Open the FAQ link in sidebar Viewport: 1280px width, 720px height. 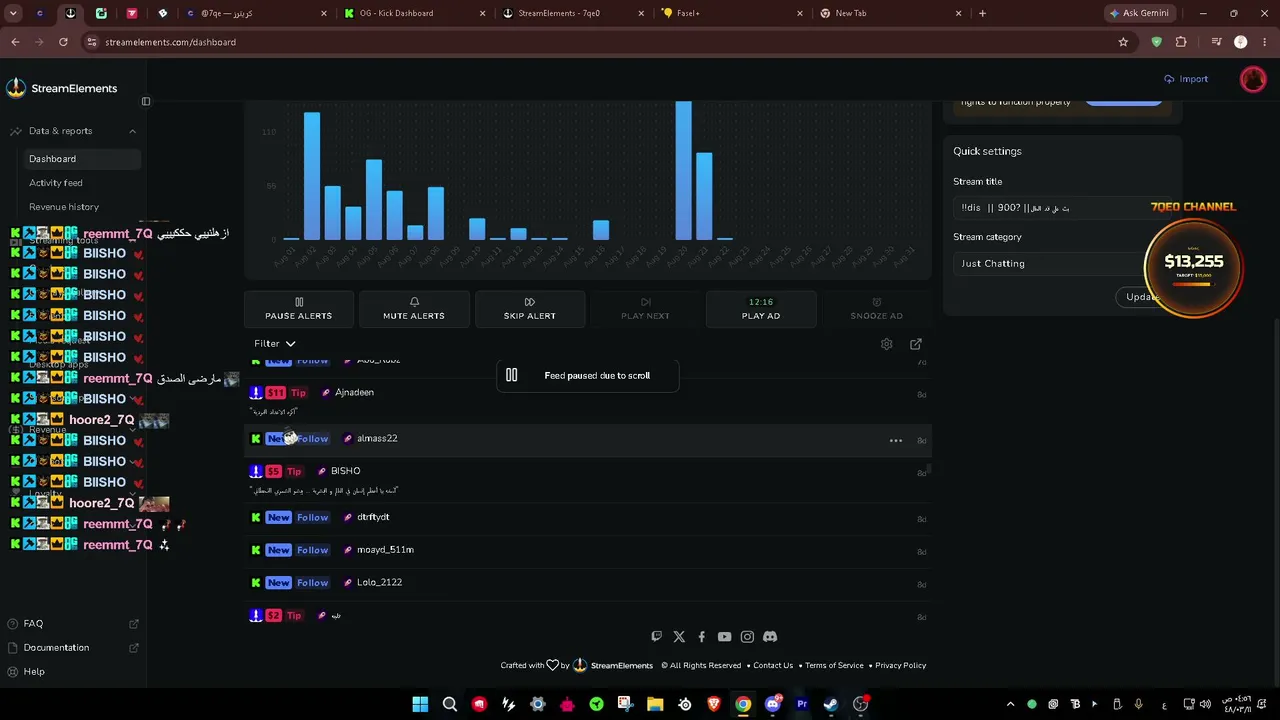33,624
